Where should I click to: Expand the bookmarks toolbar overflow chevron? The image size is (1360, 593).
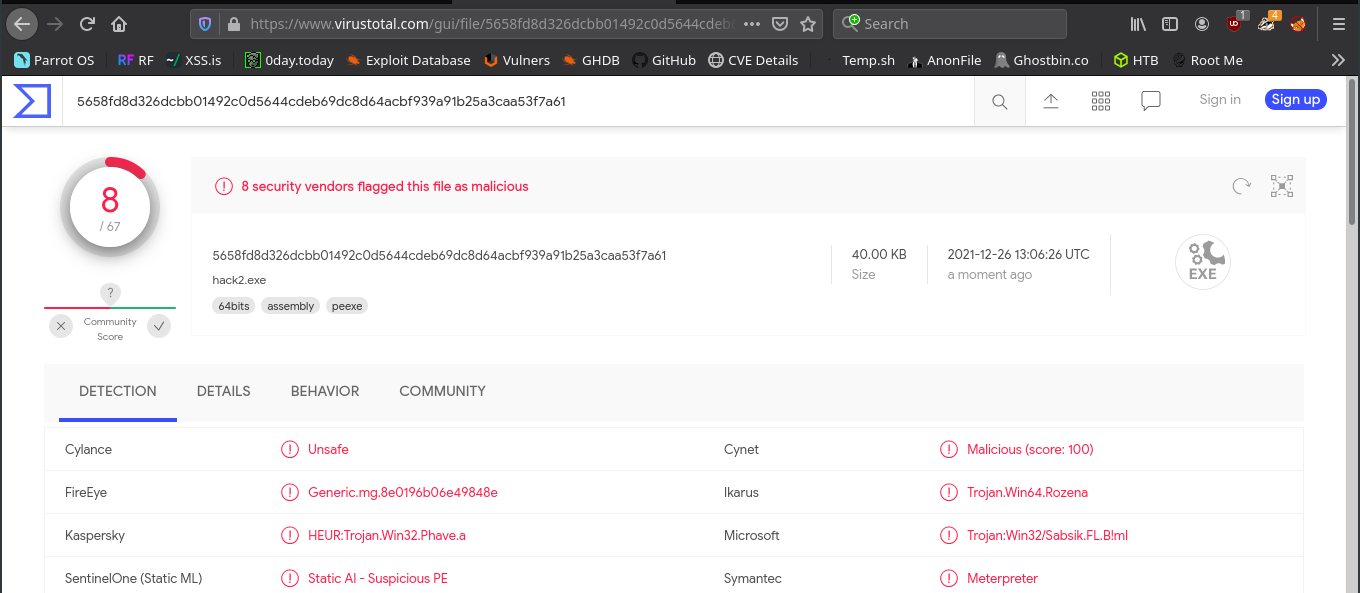(1338, 60)
